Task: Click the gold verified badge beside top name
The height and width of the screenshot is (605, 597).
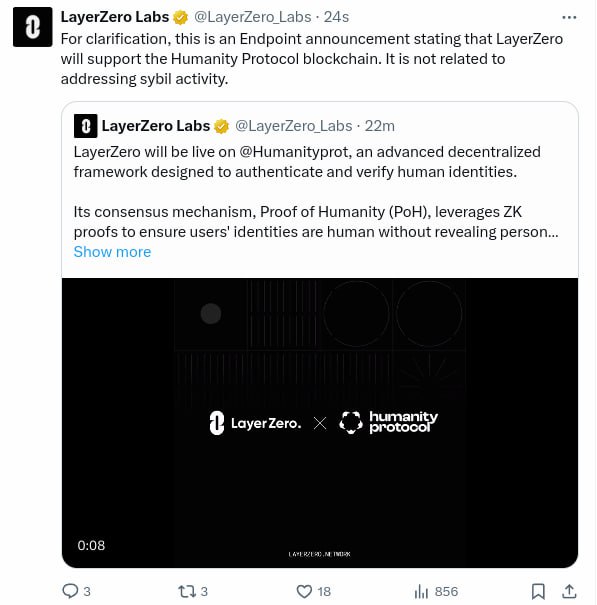Action: [x=180, y=17]
